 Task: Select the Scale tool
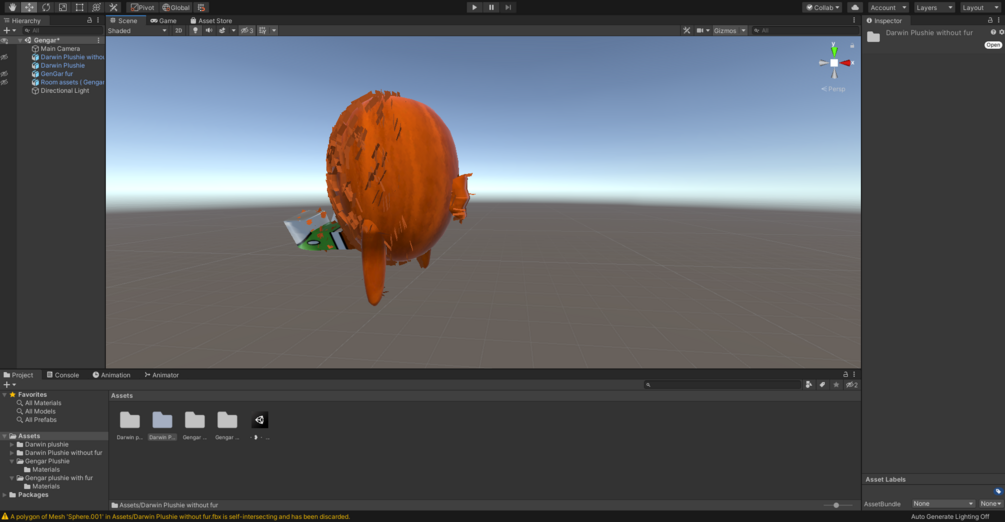point(63,7)
